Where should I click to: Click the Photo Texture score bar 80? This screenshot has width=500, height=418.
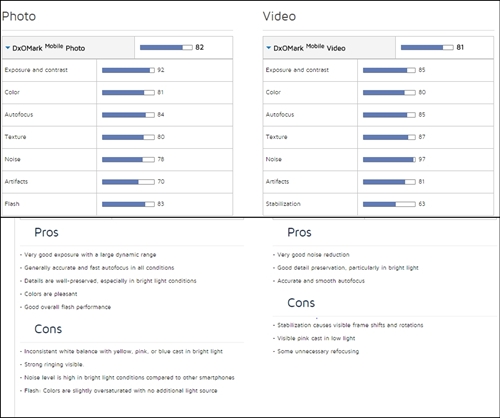point(128,137)
